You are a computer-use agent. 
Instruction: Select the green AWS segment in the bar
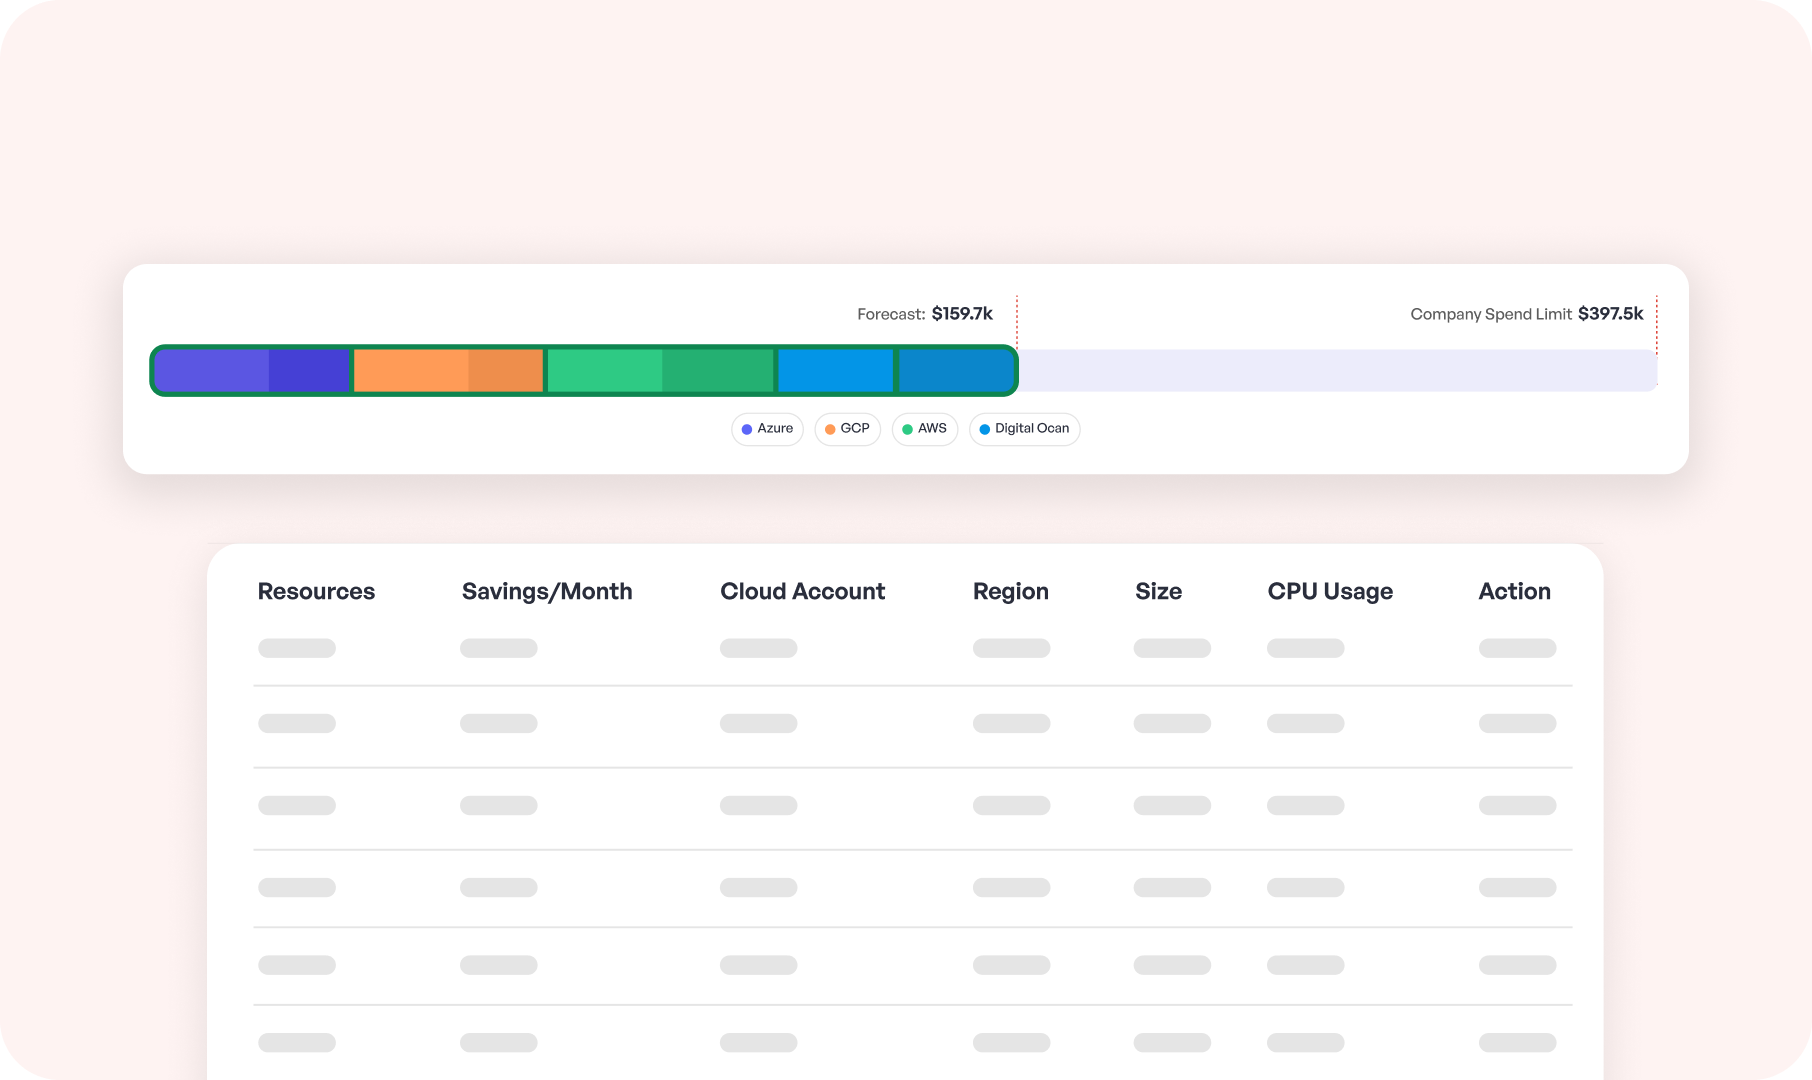660,370
